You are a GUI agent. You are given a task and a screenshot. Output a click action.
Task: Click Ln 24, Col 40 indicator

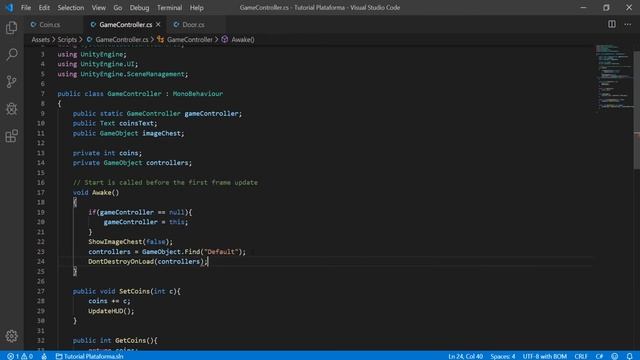[465, 356]
